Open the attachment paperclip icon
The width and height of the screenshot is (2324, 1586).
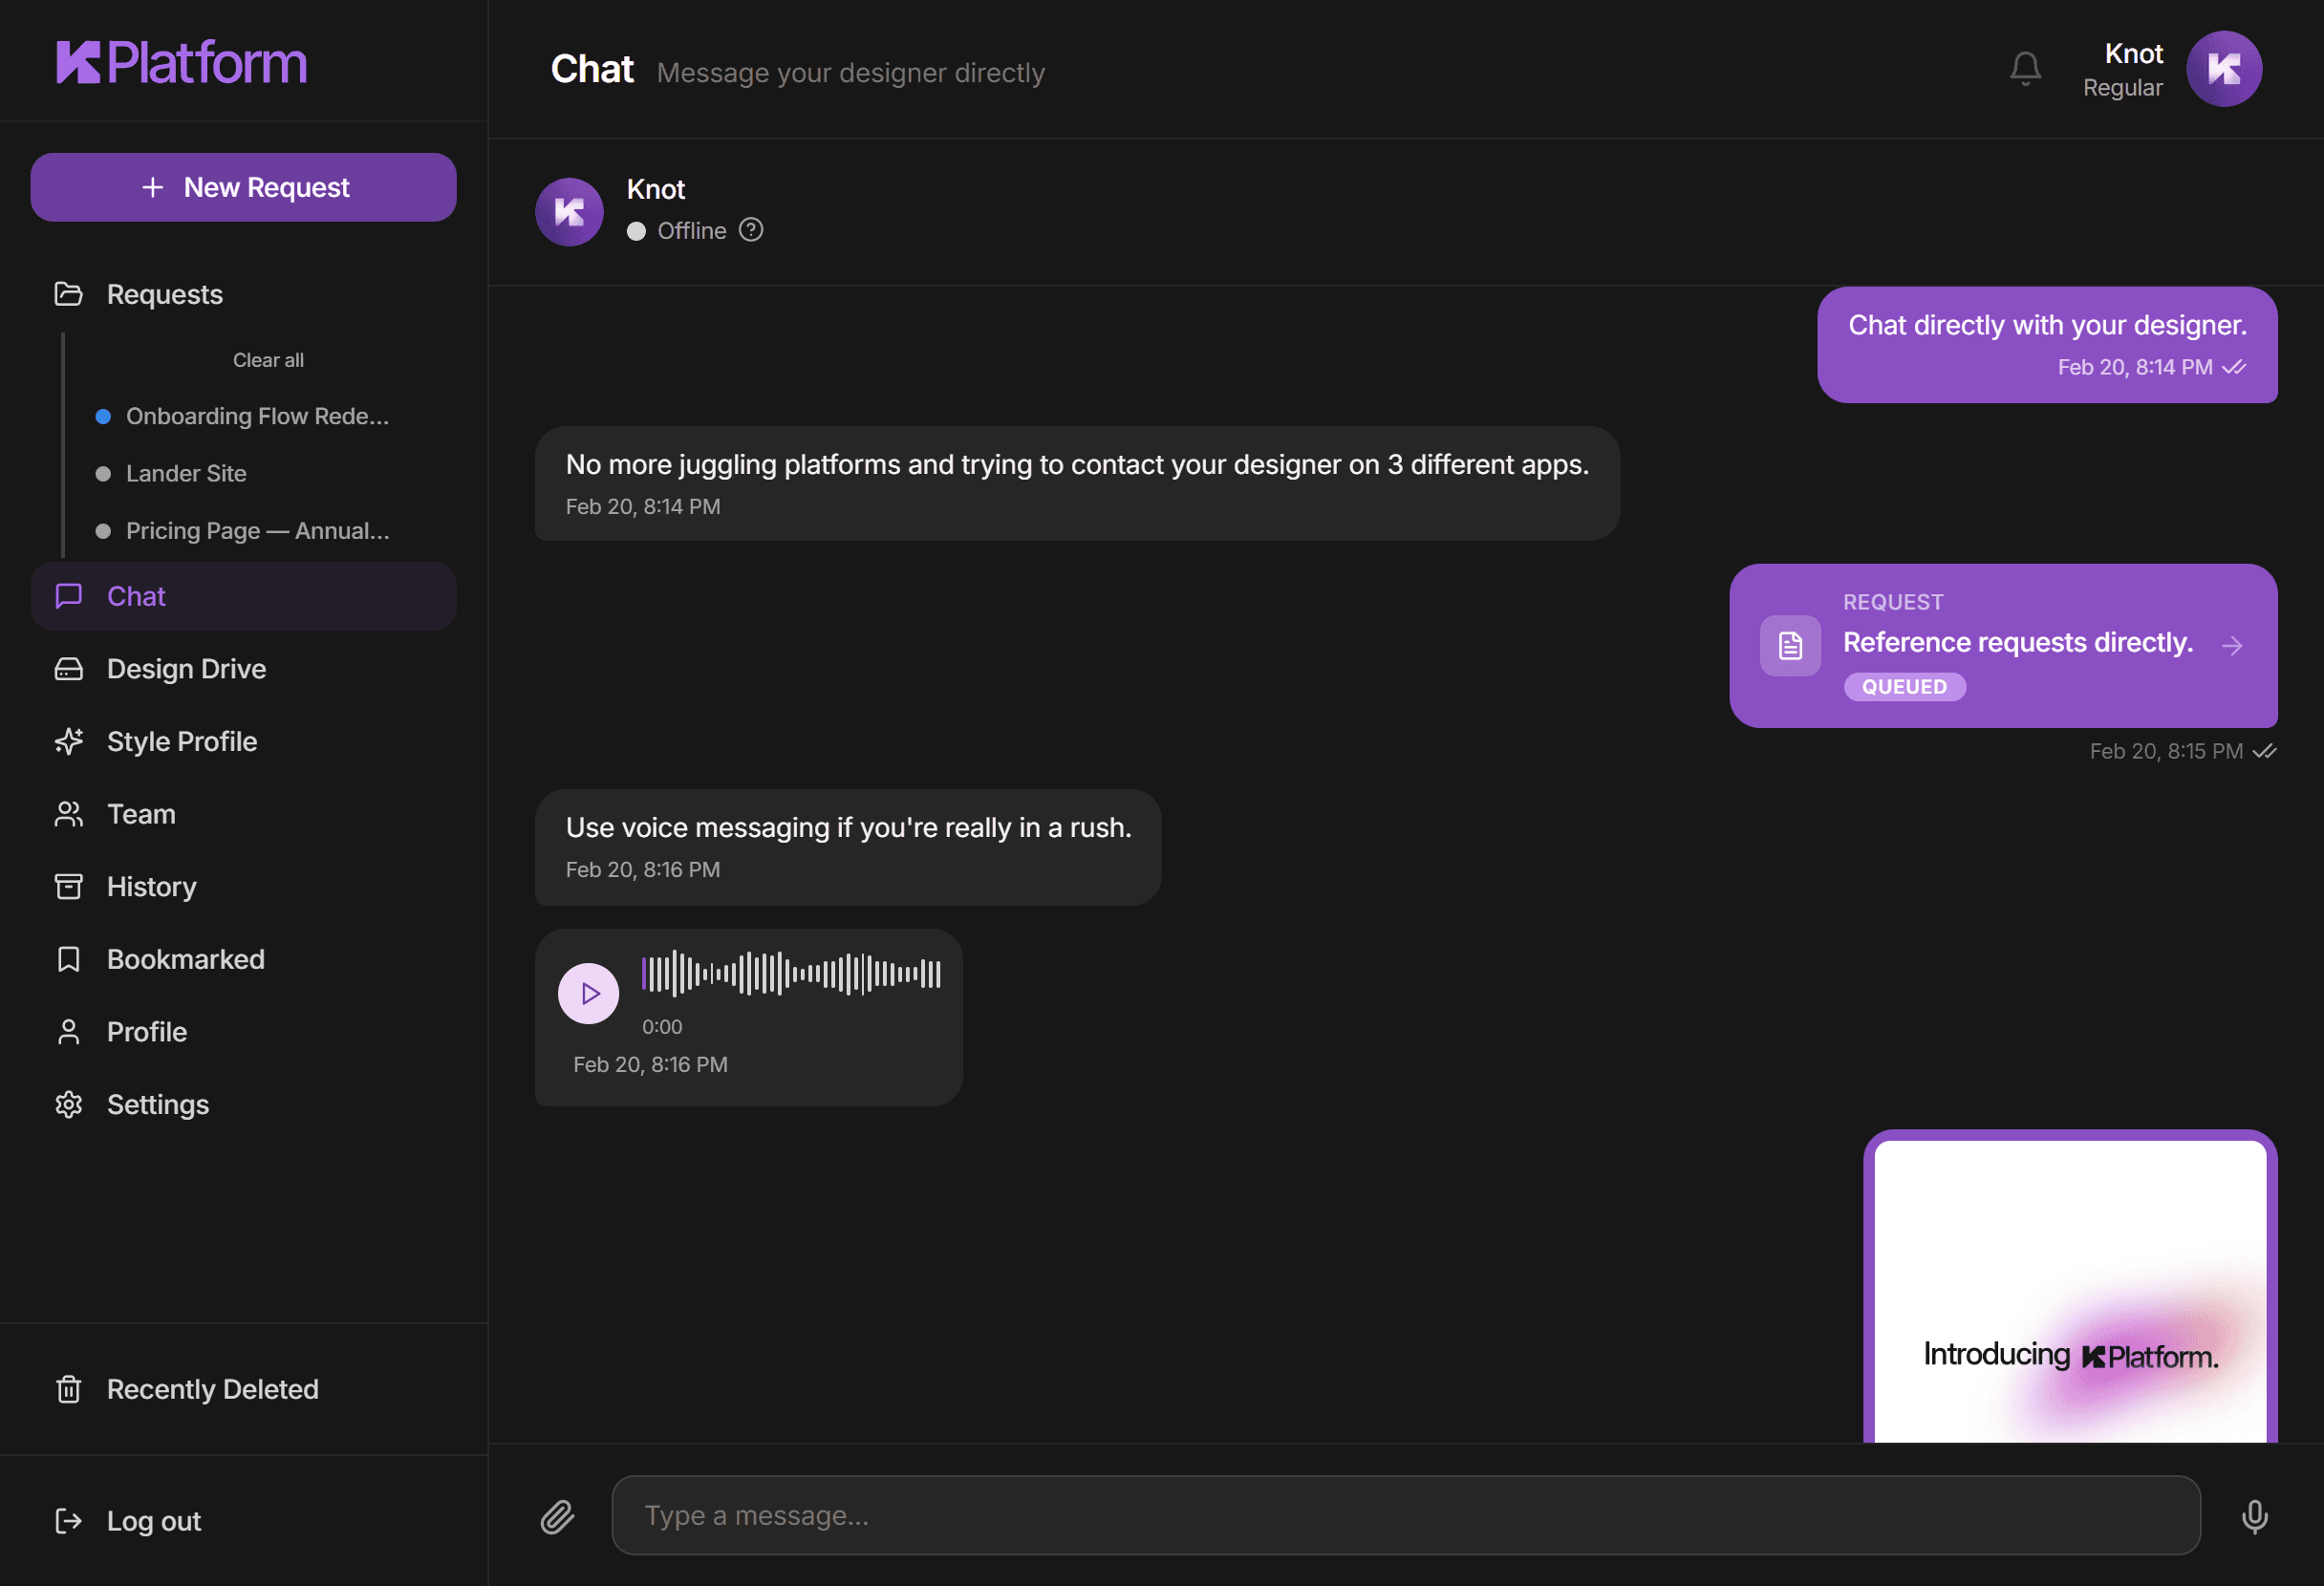(x=558, y=1516)
